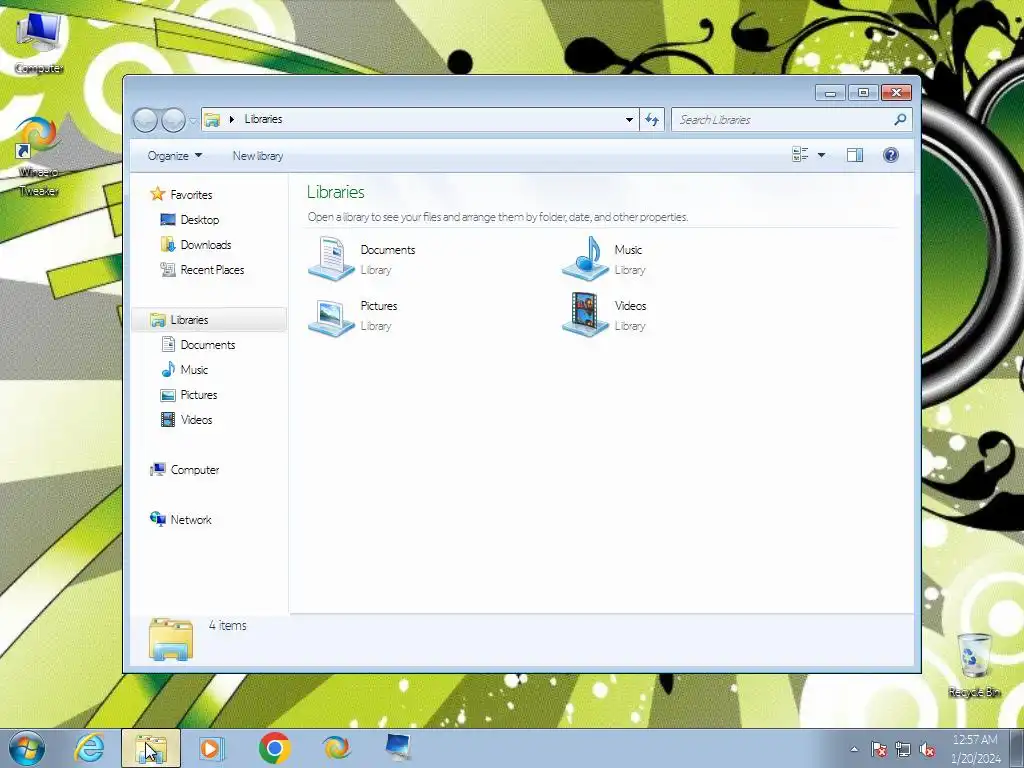Show the preview pane

pyautogui.click(x=855, y=155)
